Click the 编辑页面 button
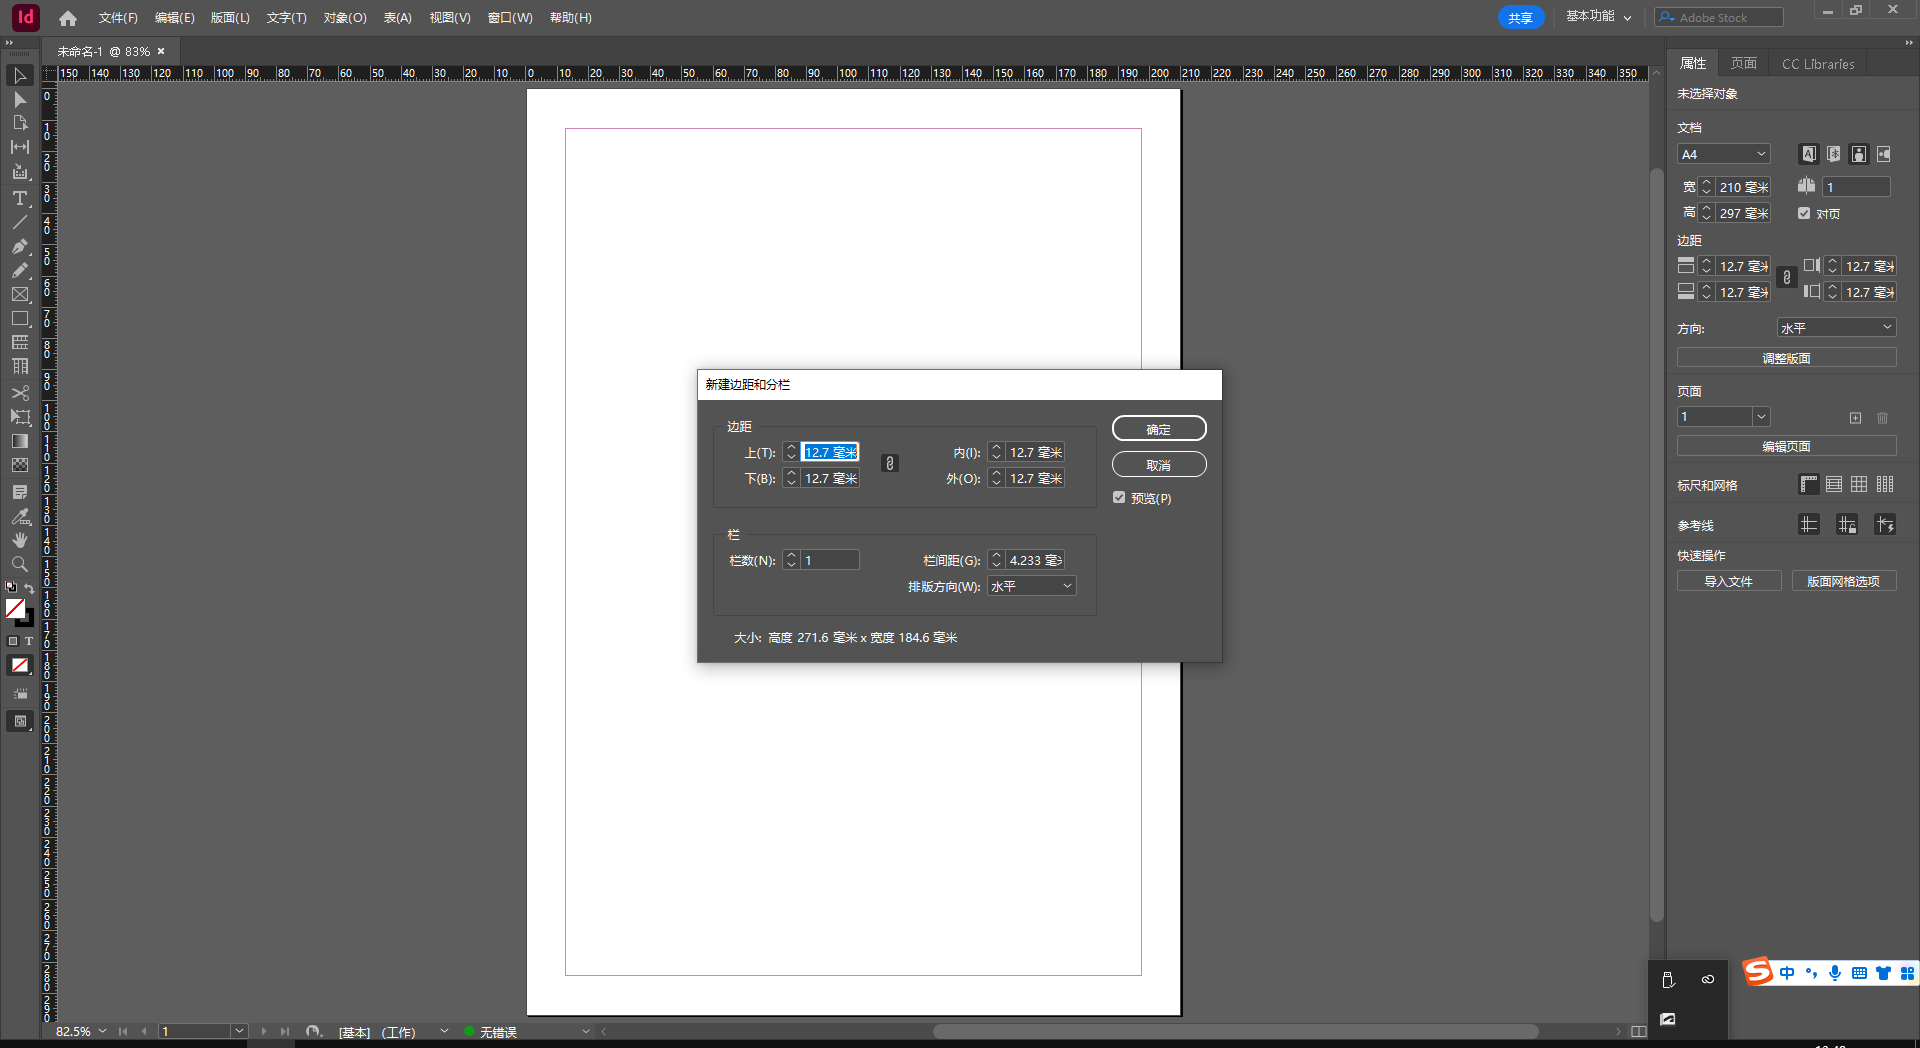This screenshot has height=1048, width=1920. click(1786, 446)
